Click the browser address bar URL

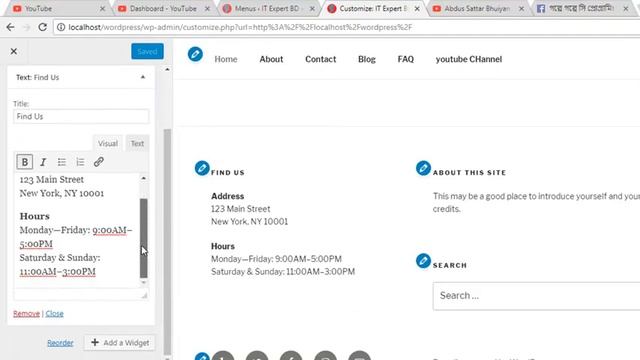[x=240, y=27]
